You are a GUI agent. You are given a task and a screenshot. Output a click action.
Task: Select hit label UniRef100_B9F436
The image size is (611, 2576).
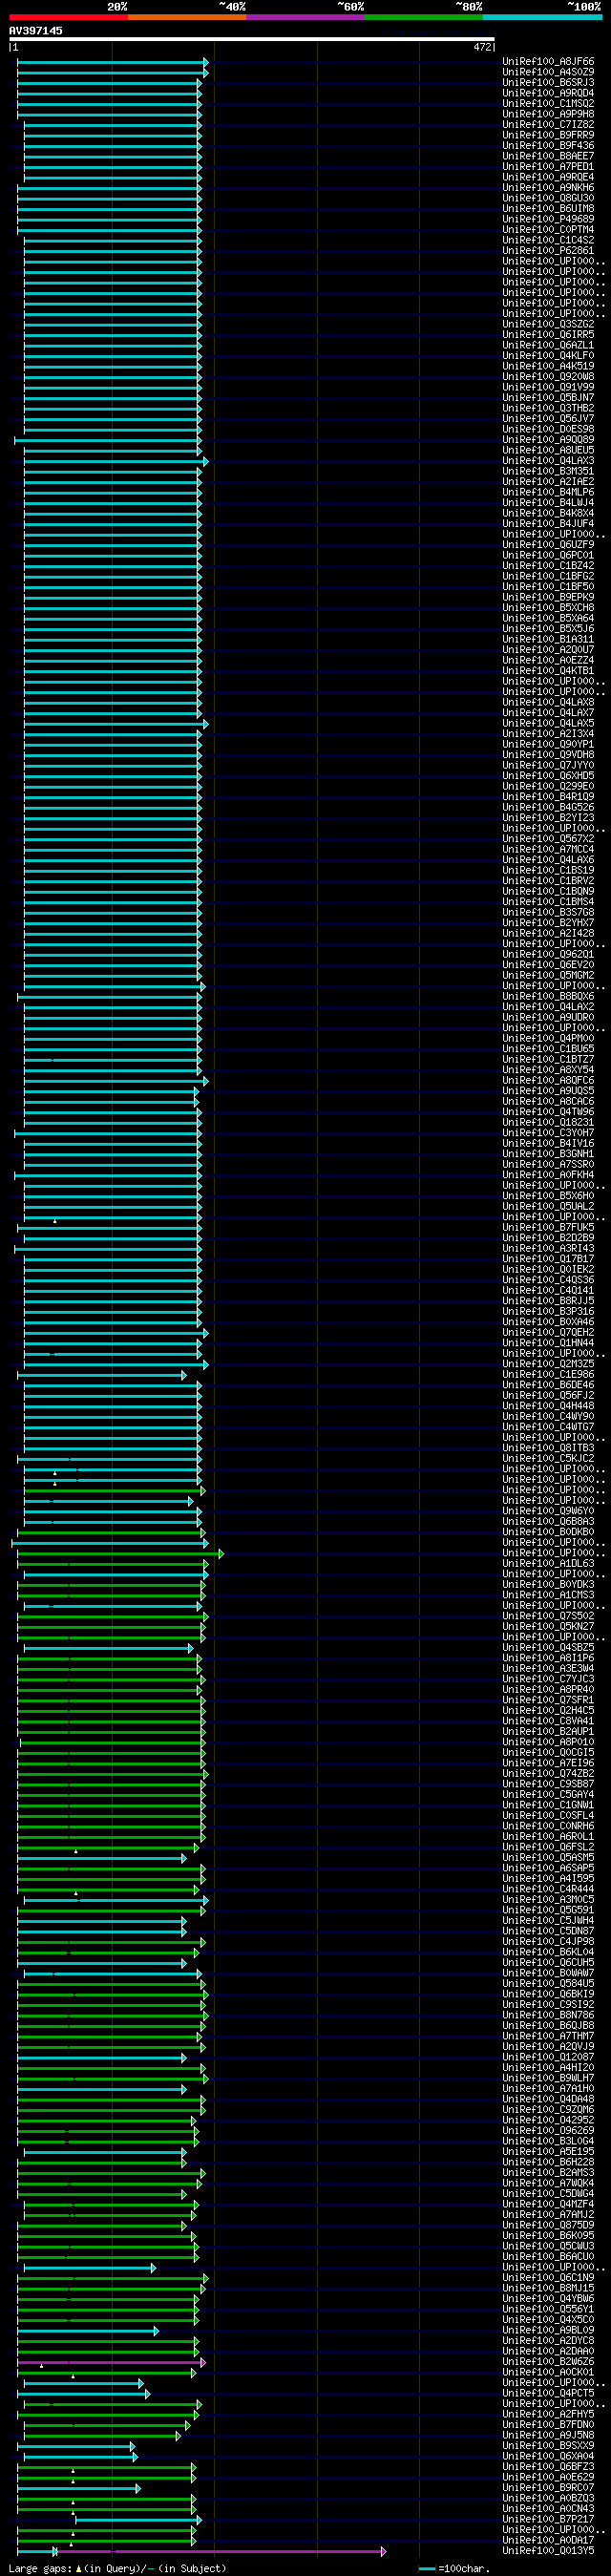point(548,146)
